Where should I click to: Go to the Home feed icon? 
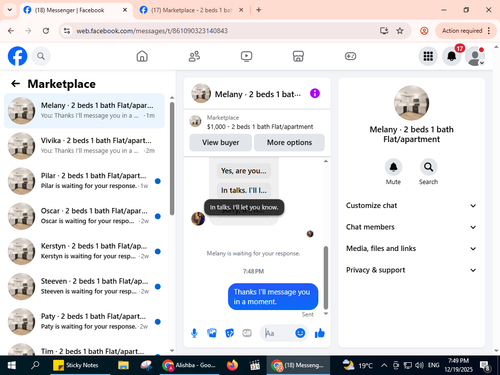[142, 56]
